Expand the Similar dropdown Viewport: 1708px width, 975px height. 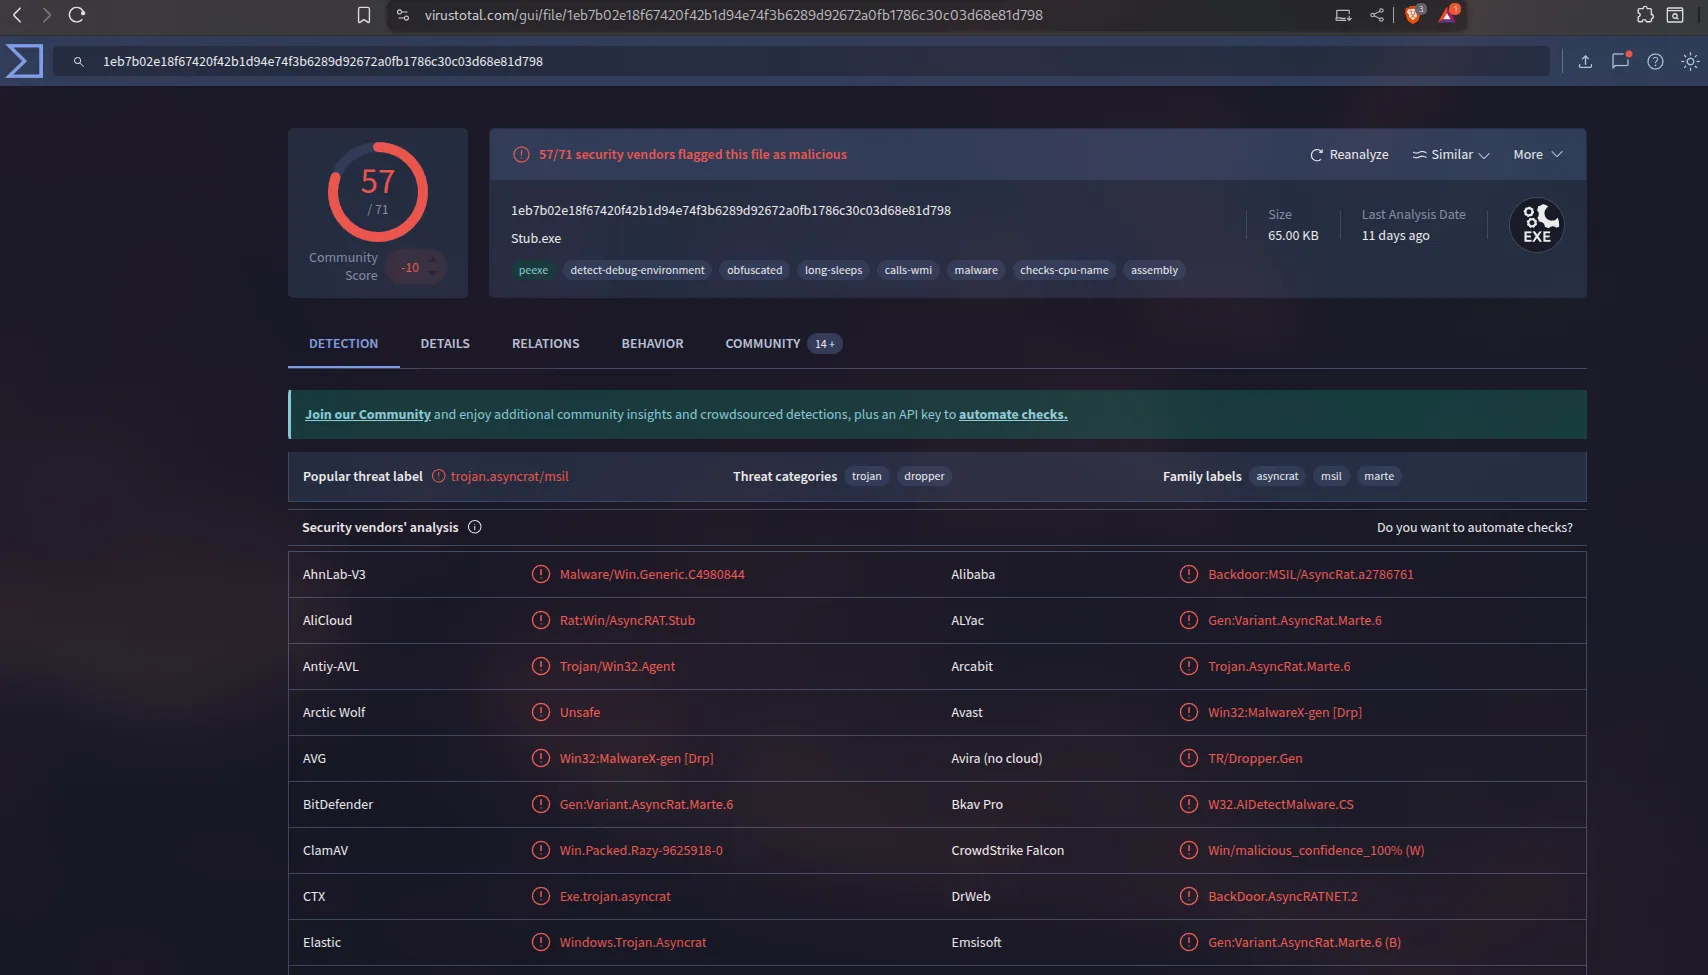[1450, 155]
